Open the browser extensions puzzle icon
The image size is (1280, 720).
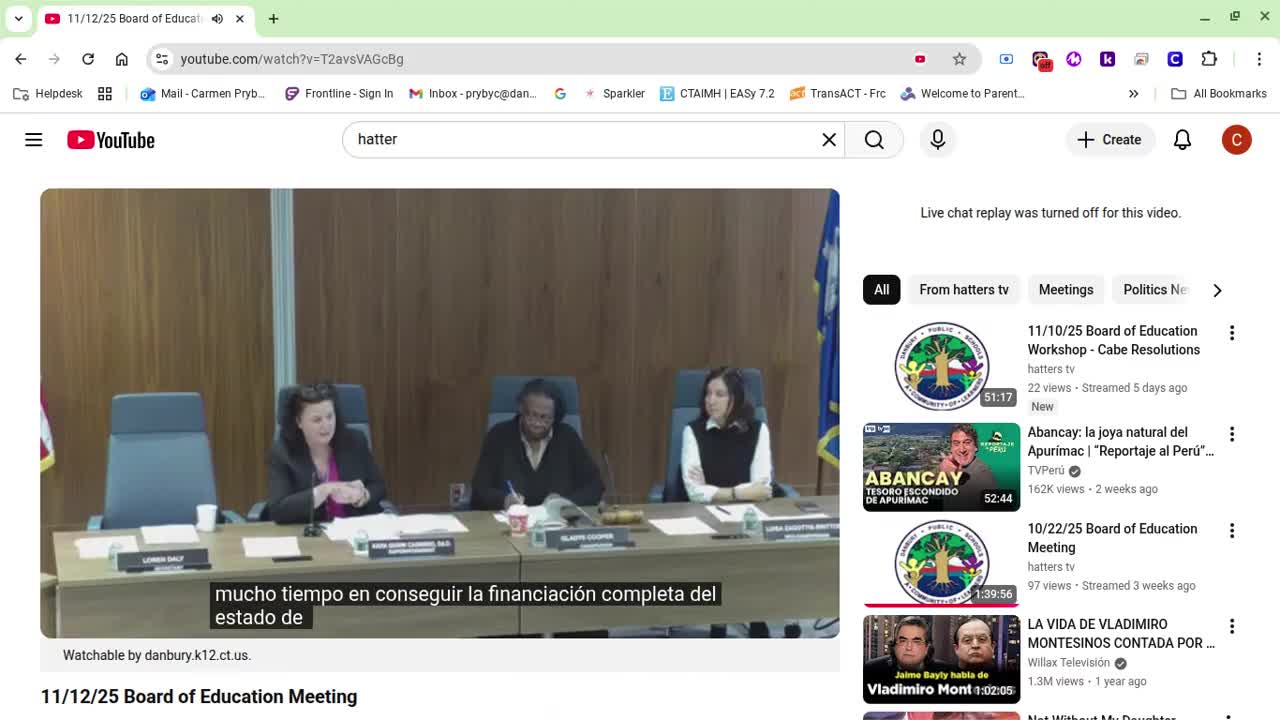pyautogui.click(x=1209, y=59)
